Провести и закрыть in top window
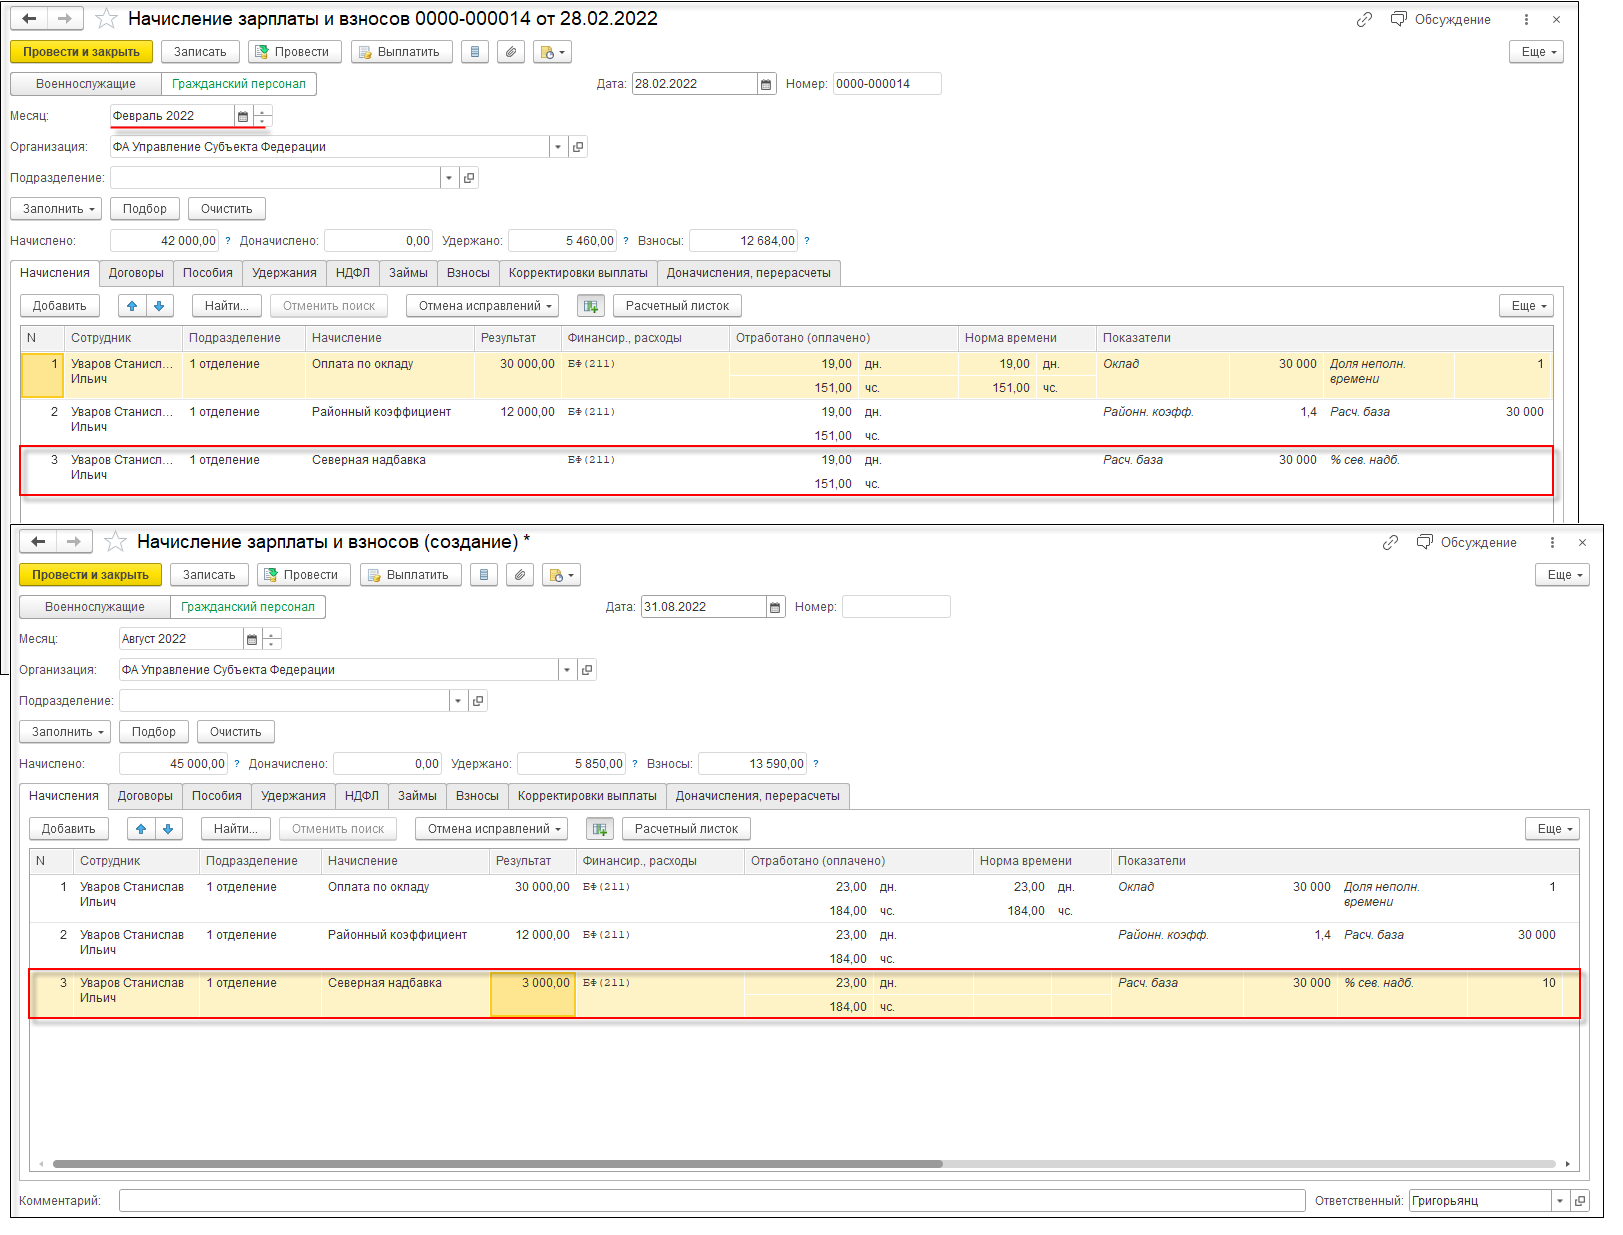1623x1235 pixels. 82,52
